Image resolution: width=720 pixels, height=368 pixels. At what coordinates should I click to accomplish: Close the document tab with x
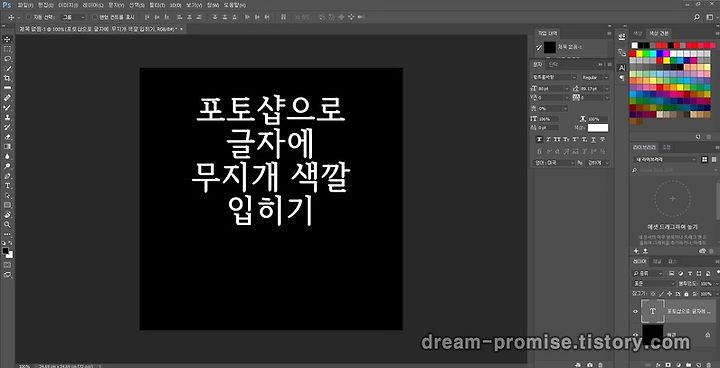[181, 29]
